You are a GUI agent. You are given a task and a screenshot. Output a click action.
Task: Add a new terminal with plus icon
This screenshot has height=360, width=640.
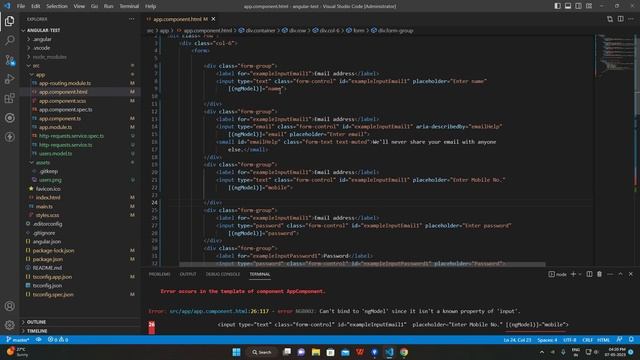click(x=573, y=274)
